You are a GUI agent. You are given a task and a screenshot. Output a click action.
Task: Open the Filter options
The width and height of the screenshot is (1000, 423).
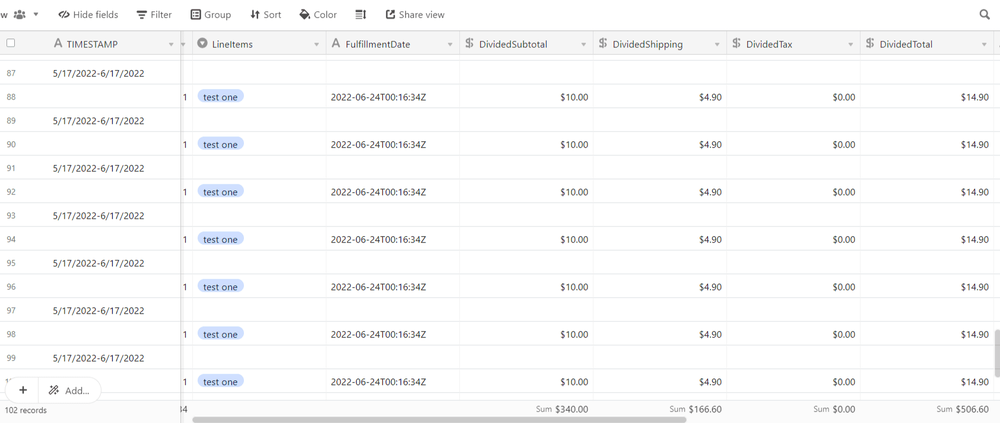(154, 15)
